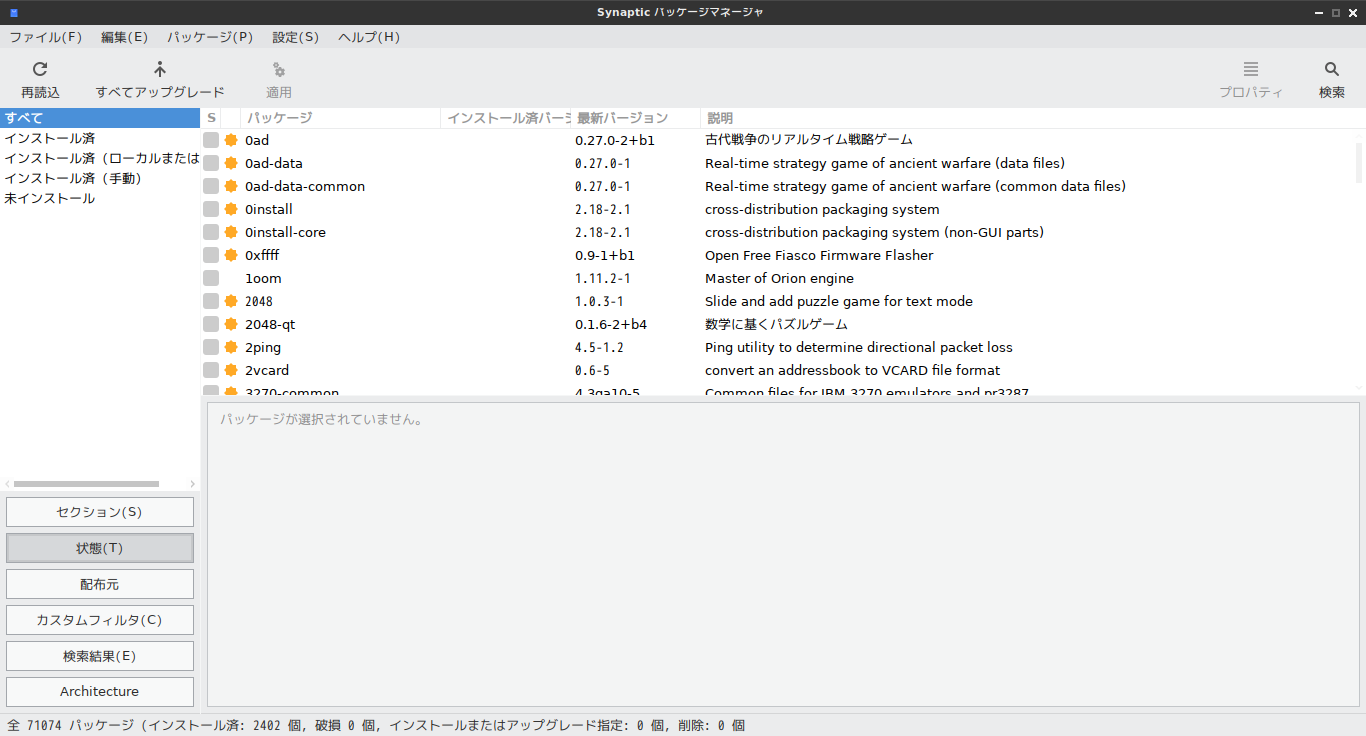Click the 再読込 reload icon

[40, 69]
